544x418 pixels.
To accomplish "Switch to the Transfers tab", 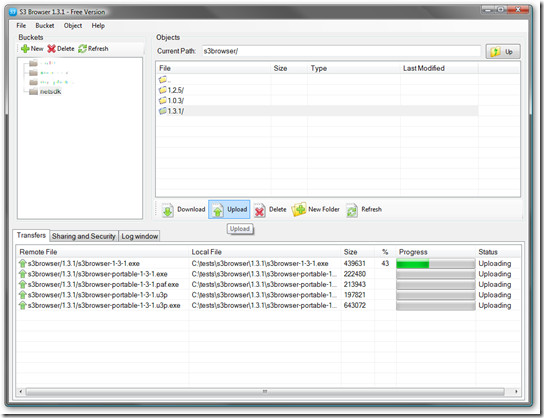I will 31,235.
